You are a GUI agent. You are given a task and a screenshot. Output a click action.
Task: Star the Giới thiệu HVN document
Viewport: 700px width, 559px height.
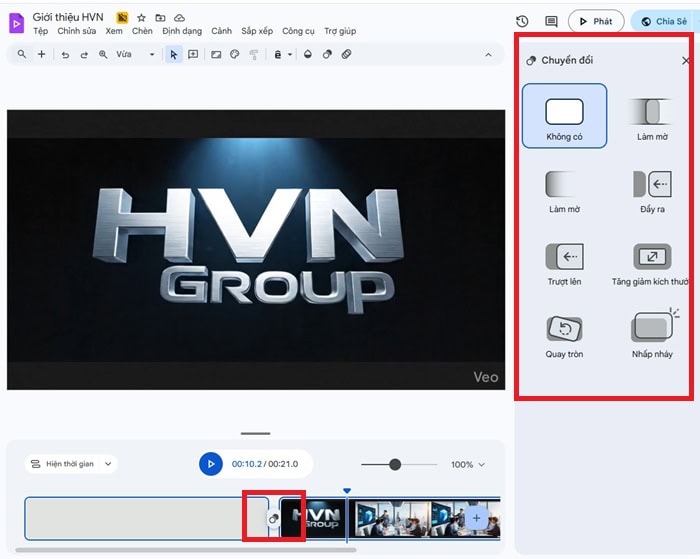point(141,18)
